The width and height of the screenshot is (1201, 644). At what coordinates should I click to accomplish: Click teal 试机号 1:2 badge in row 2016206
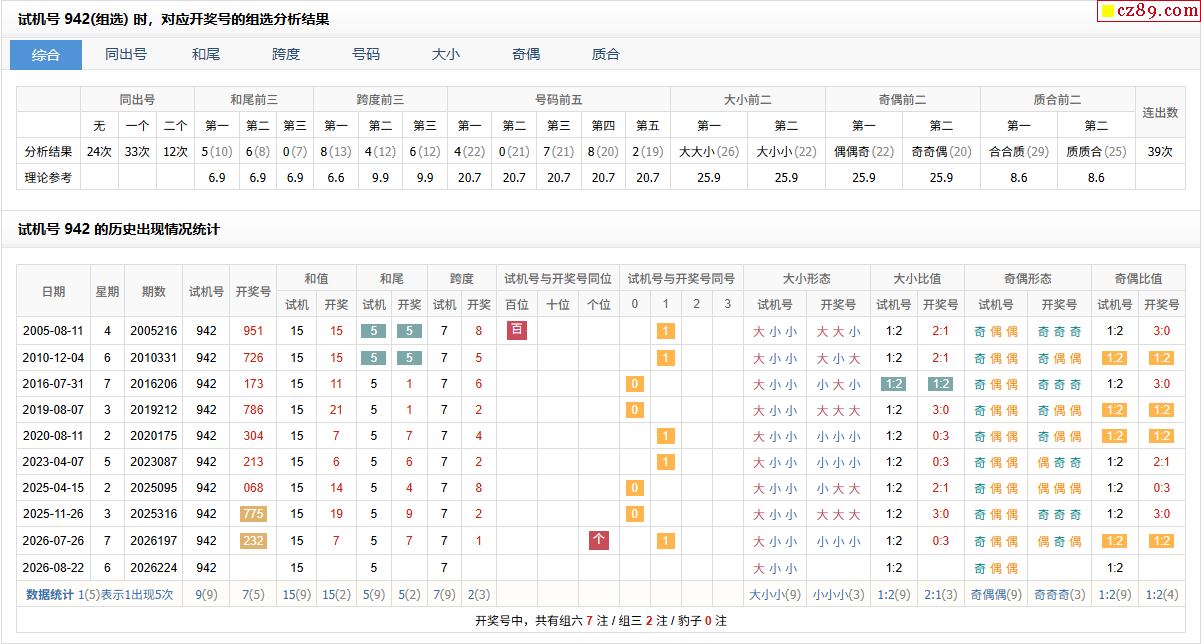click(x=894, y=384)
